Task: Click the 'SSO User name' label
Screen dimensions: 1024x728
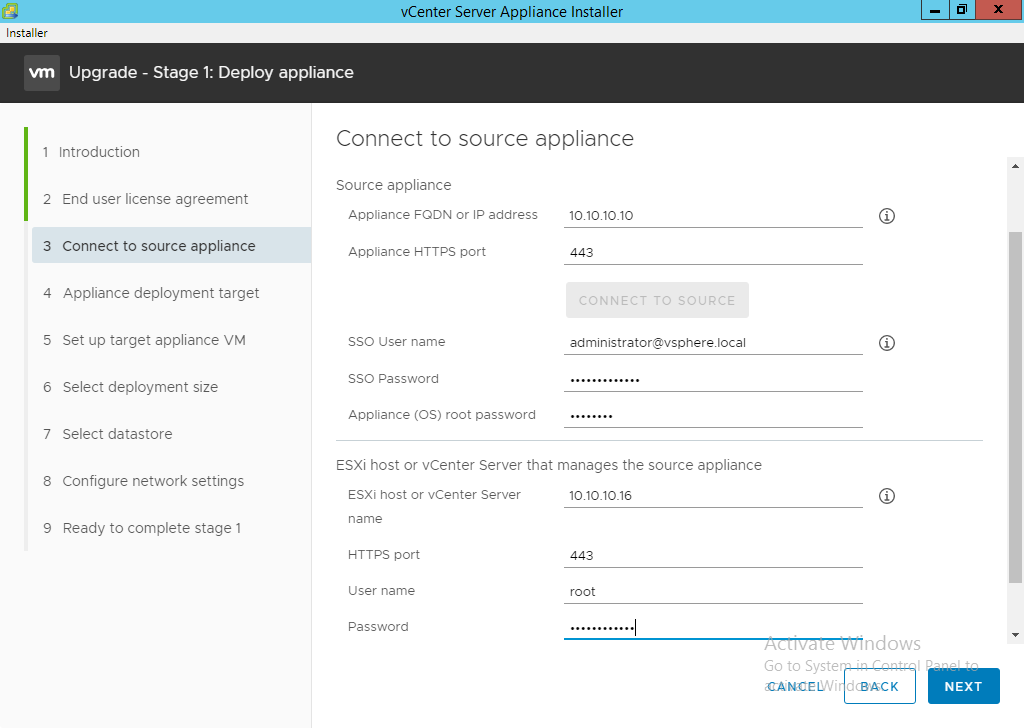Action: [x=396, y=341]
